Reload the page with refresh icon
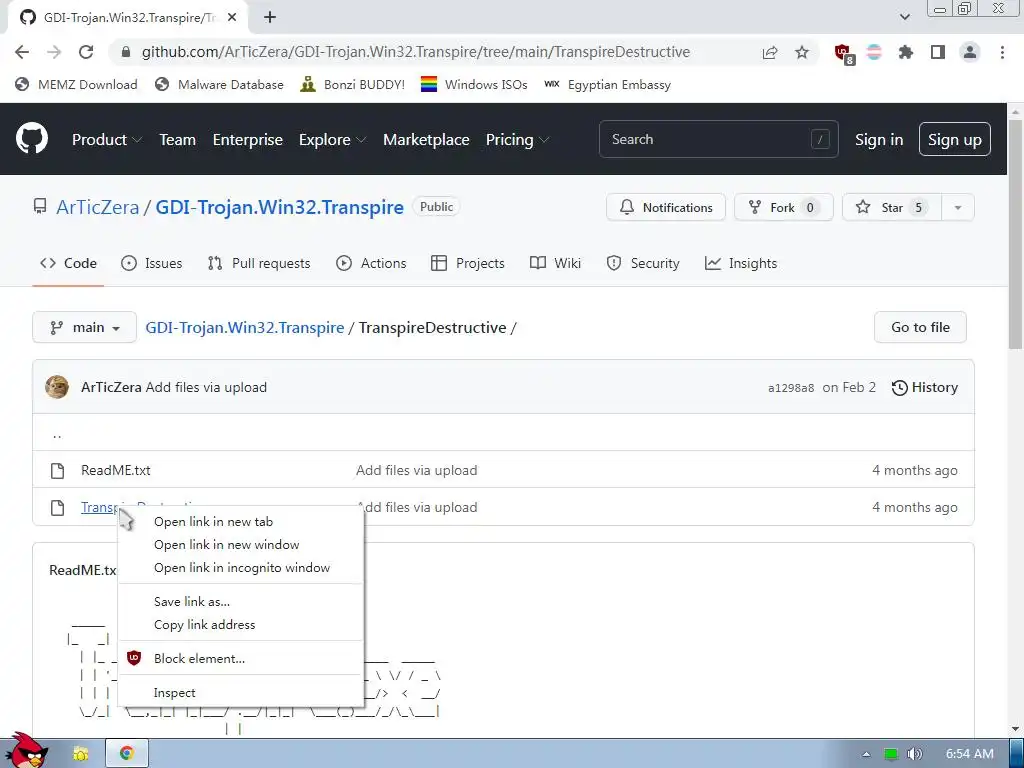This screenshot has height=768, width=1024. [x=86, y=52]
